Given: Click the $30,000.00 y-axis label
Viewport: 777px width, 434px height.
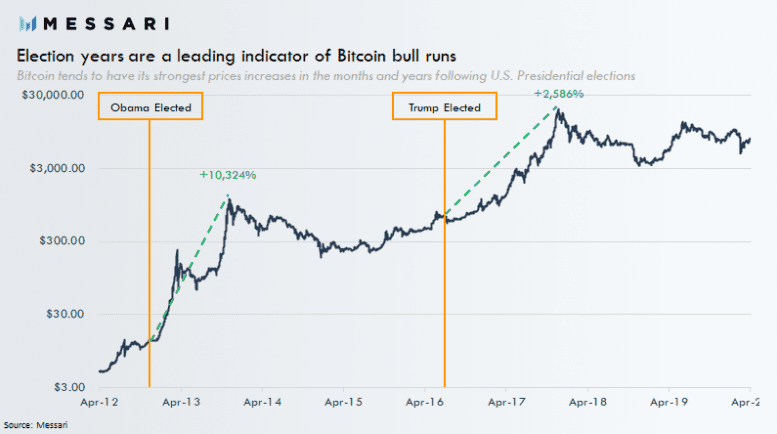Looking at the screenshot, I should [53, 95].
